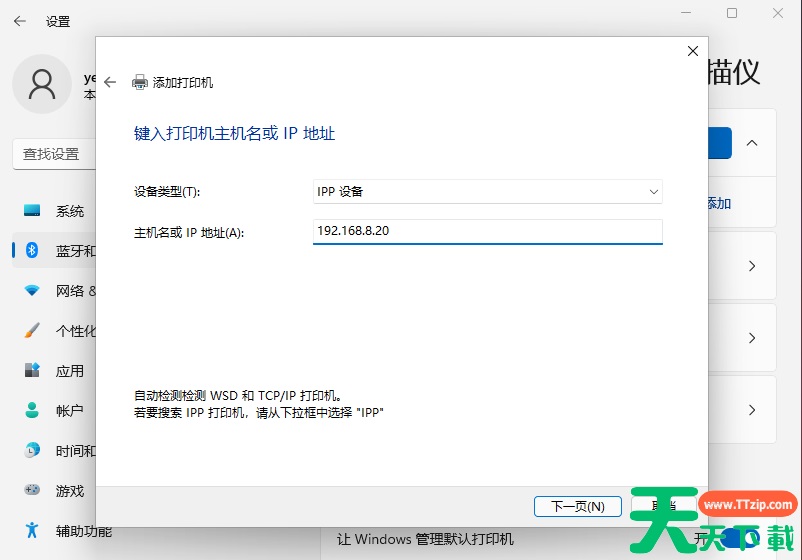Screen dimensions: 802x560
Task: Click the Bluetooth icon in sidebar
Action: (x=32, y=250)
